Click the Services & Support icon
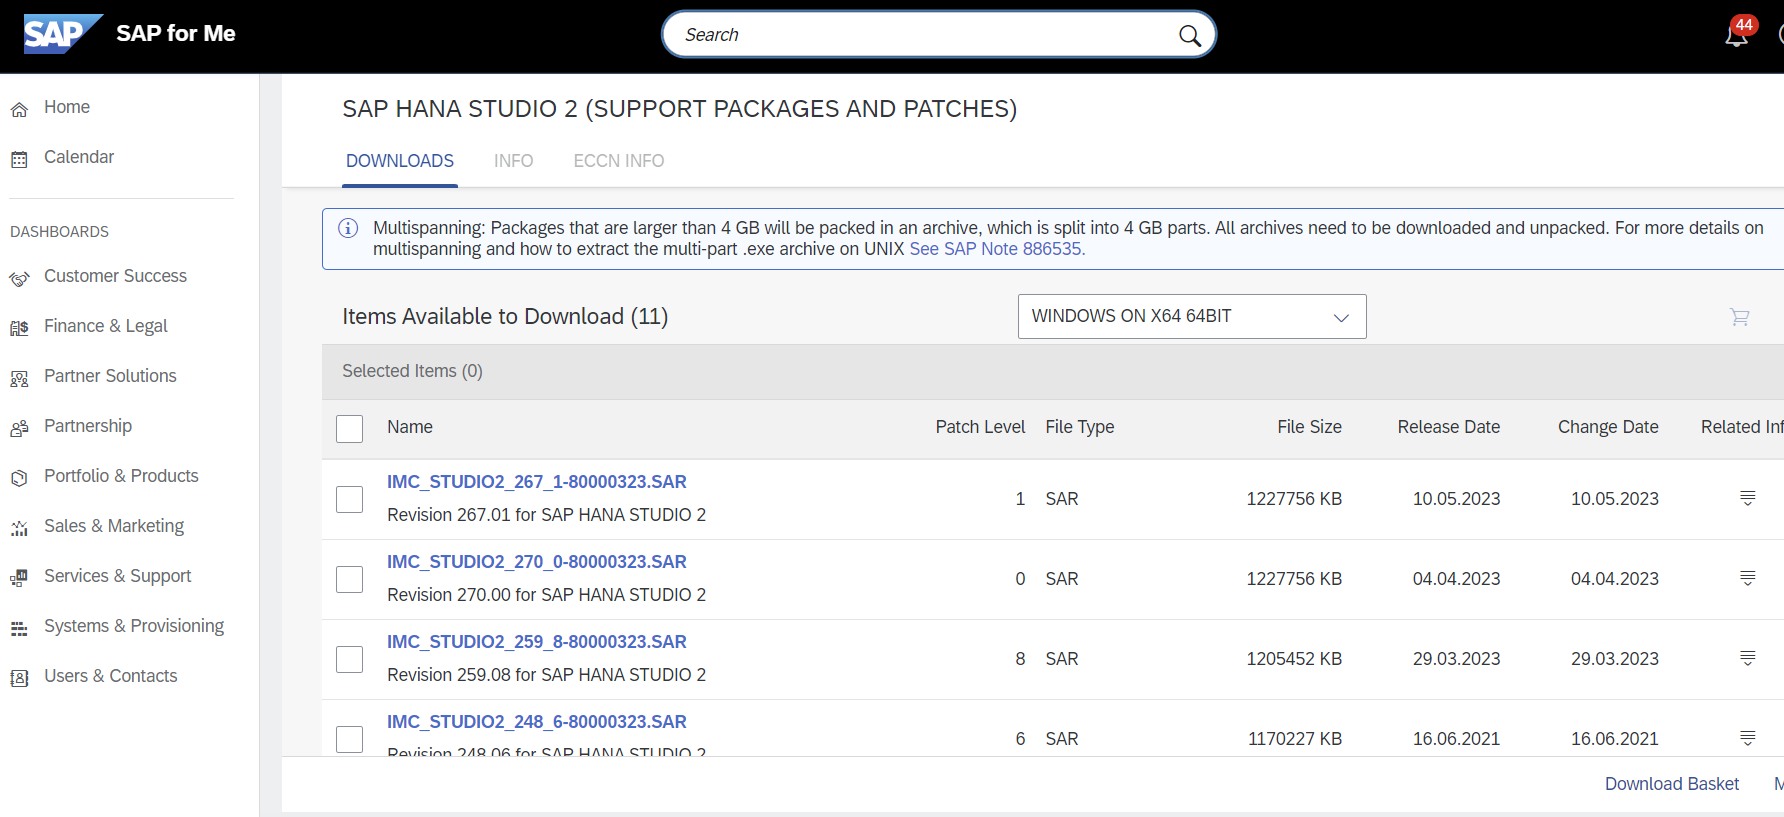The width and height of the screenshot is (1784, 817). (x=19, y=578)
